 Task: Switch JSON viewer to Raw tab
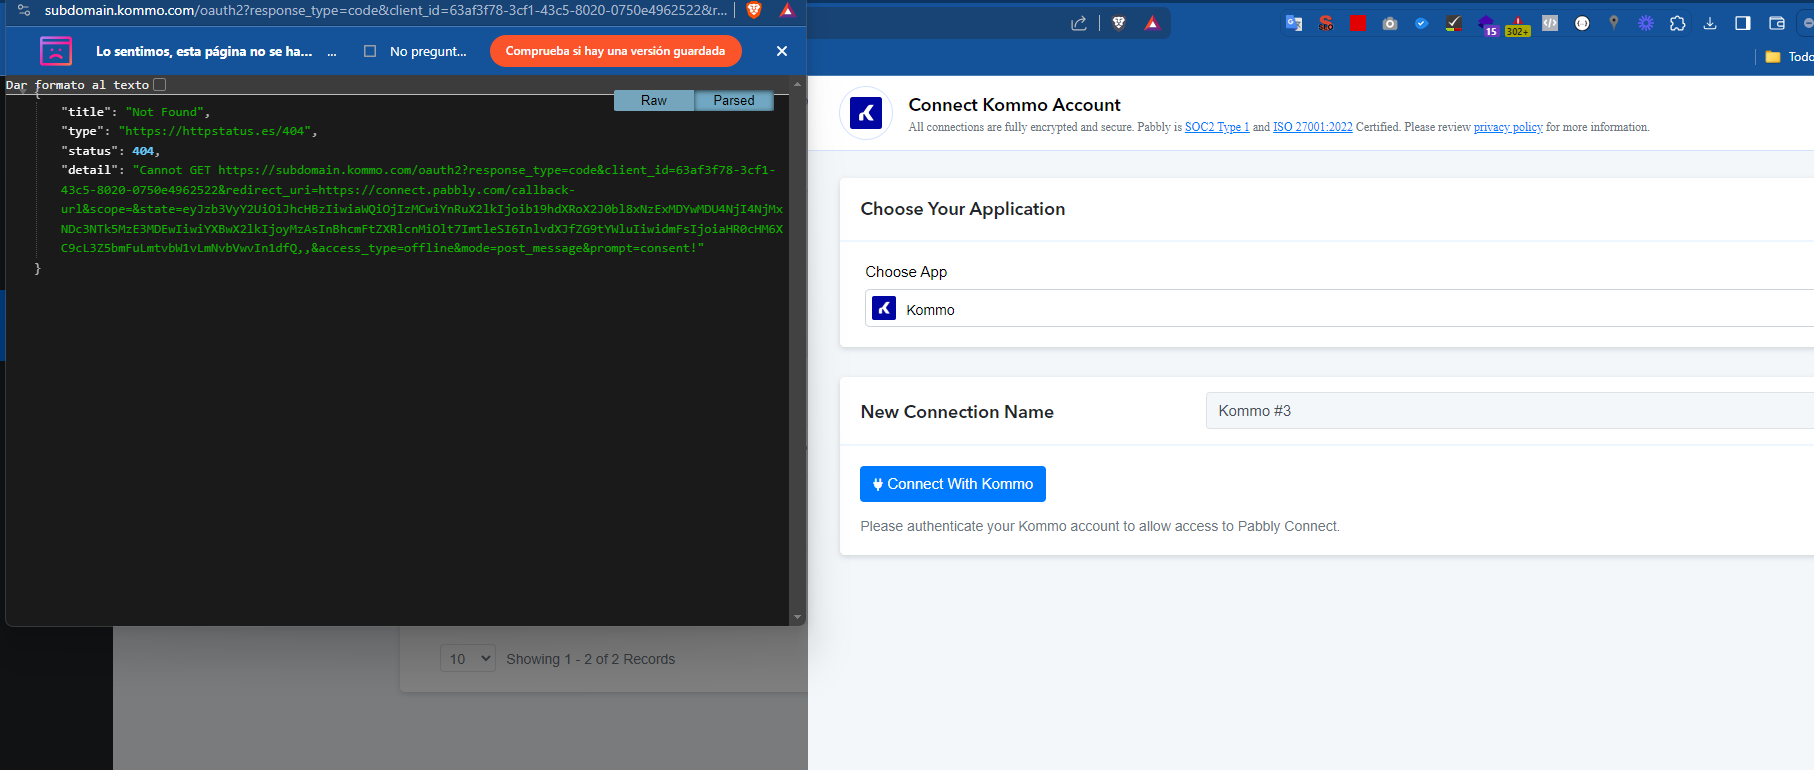654,100
